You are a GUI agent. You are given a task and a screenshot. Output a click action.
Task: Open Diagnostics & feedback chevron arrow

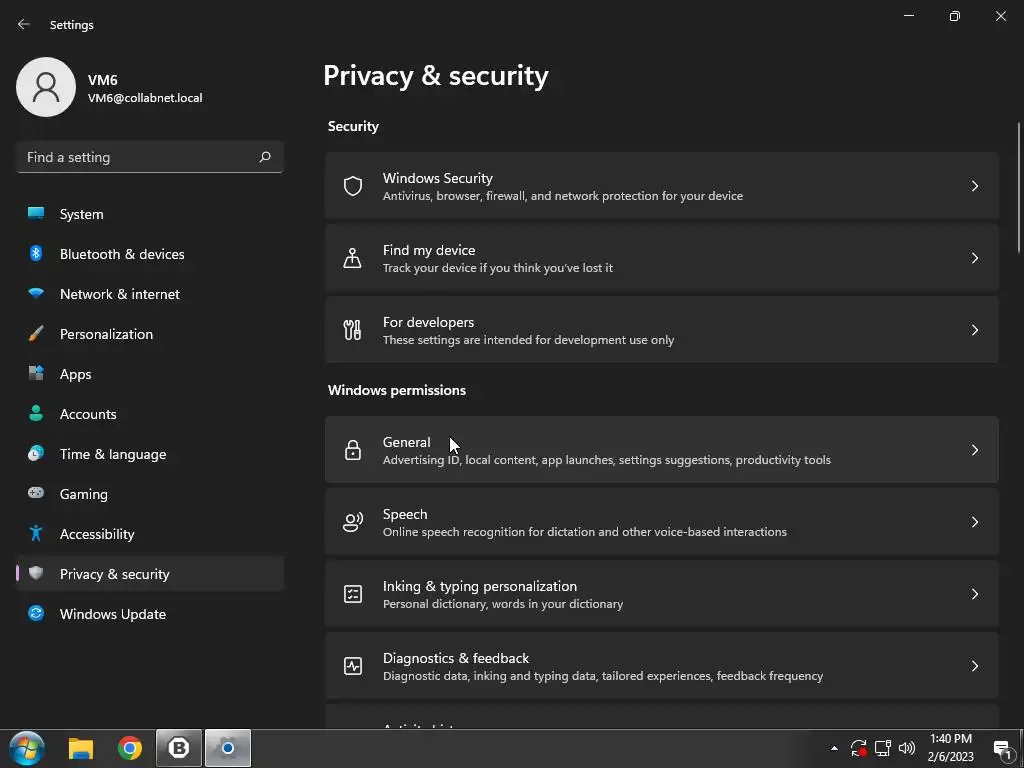click(x=974, y=666)
